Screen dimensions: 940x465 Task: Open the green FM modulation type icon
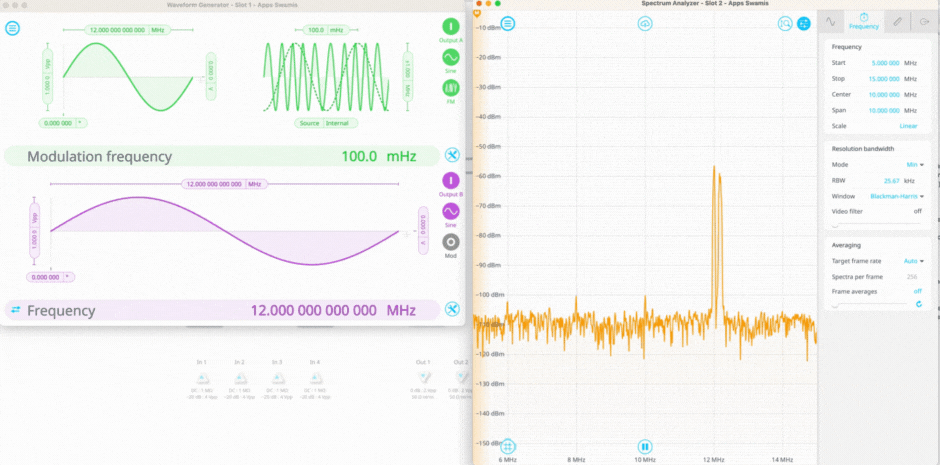point(451,87)
